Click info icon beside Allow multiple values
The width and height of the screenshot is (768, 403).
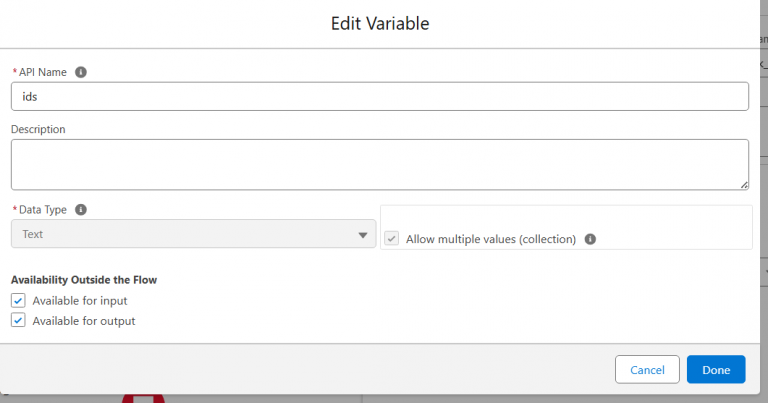click(x=590, y=240)
